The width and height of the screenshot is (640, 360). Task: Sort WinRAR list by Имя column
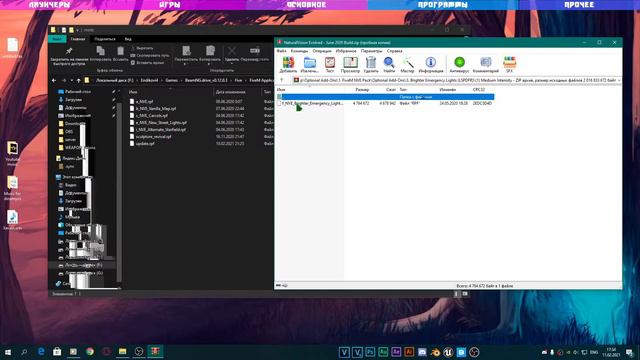[x=281, y=89]
